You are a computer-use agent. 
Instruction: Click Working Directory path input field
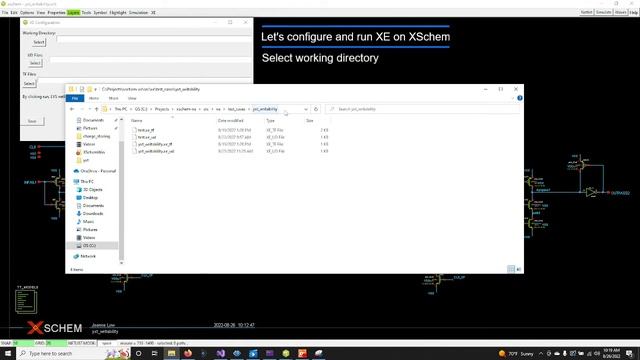(x=154, y=39)
